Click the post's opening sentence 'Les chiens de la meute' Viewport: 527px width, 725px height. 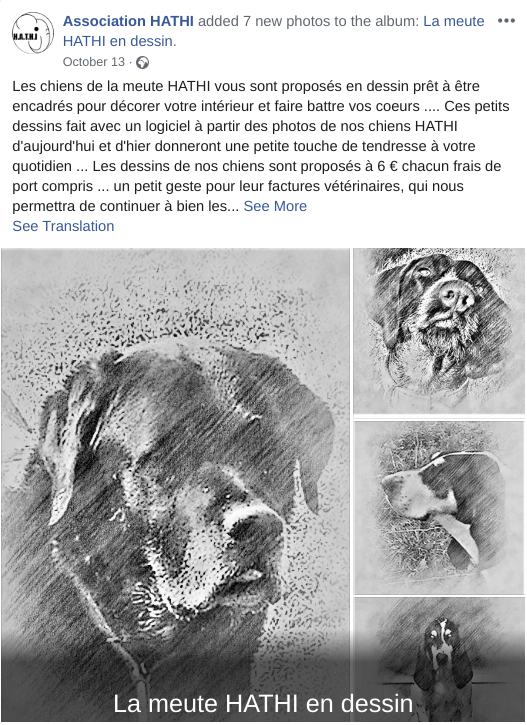pyautogui.click(x=88, y=86)
